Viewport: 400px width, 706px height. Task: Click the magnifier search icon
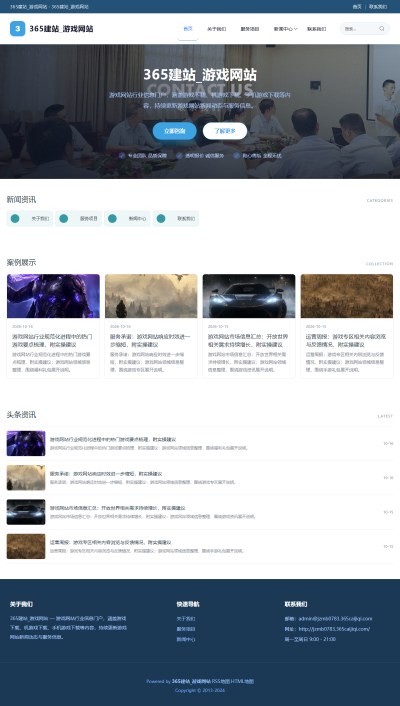(382, 29)
